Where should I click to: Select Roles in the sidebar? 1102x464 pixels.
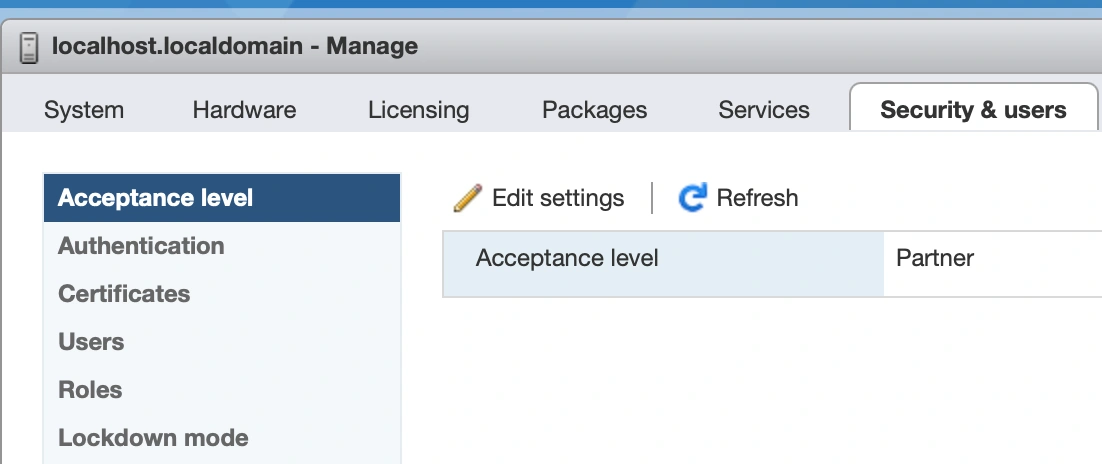coord(90,390)
